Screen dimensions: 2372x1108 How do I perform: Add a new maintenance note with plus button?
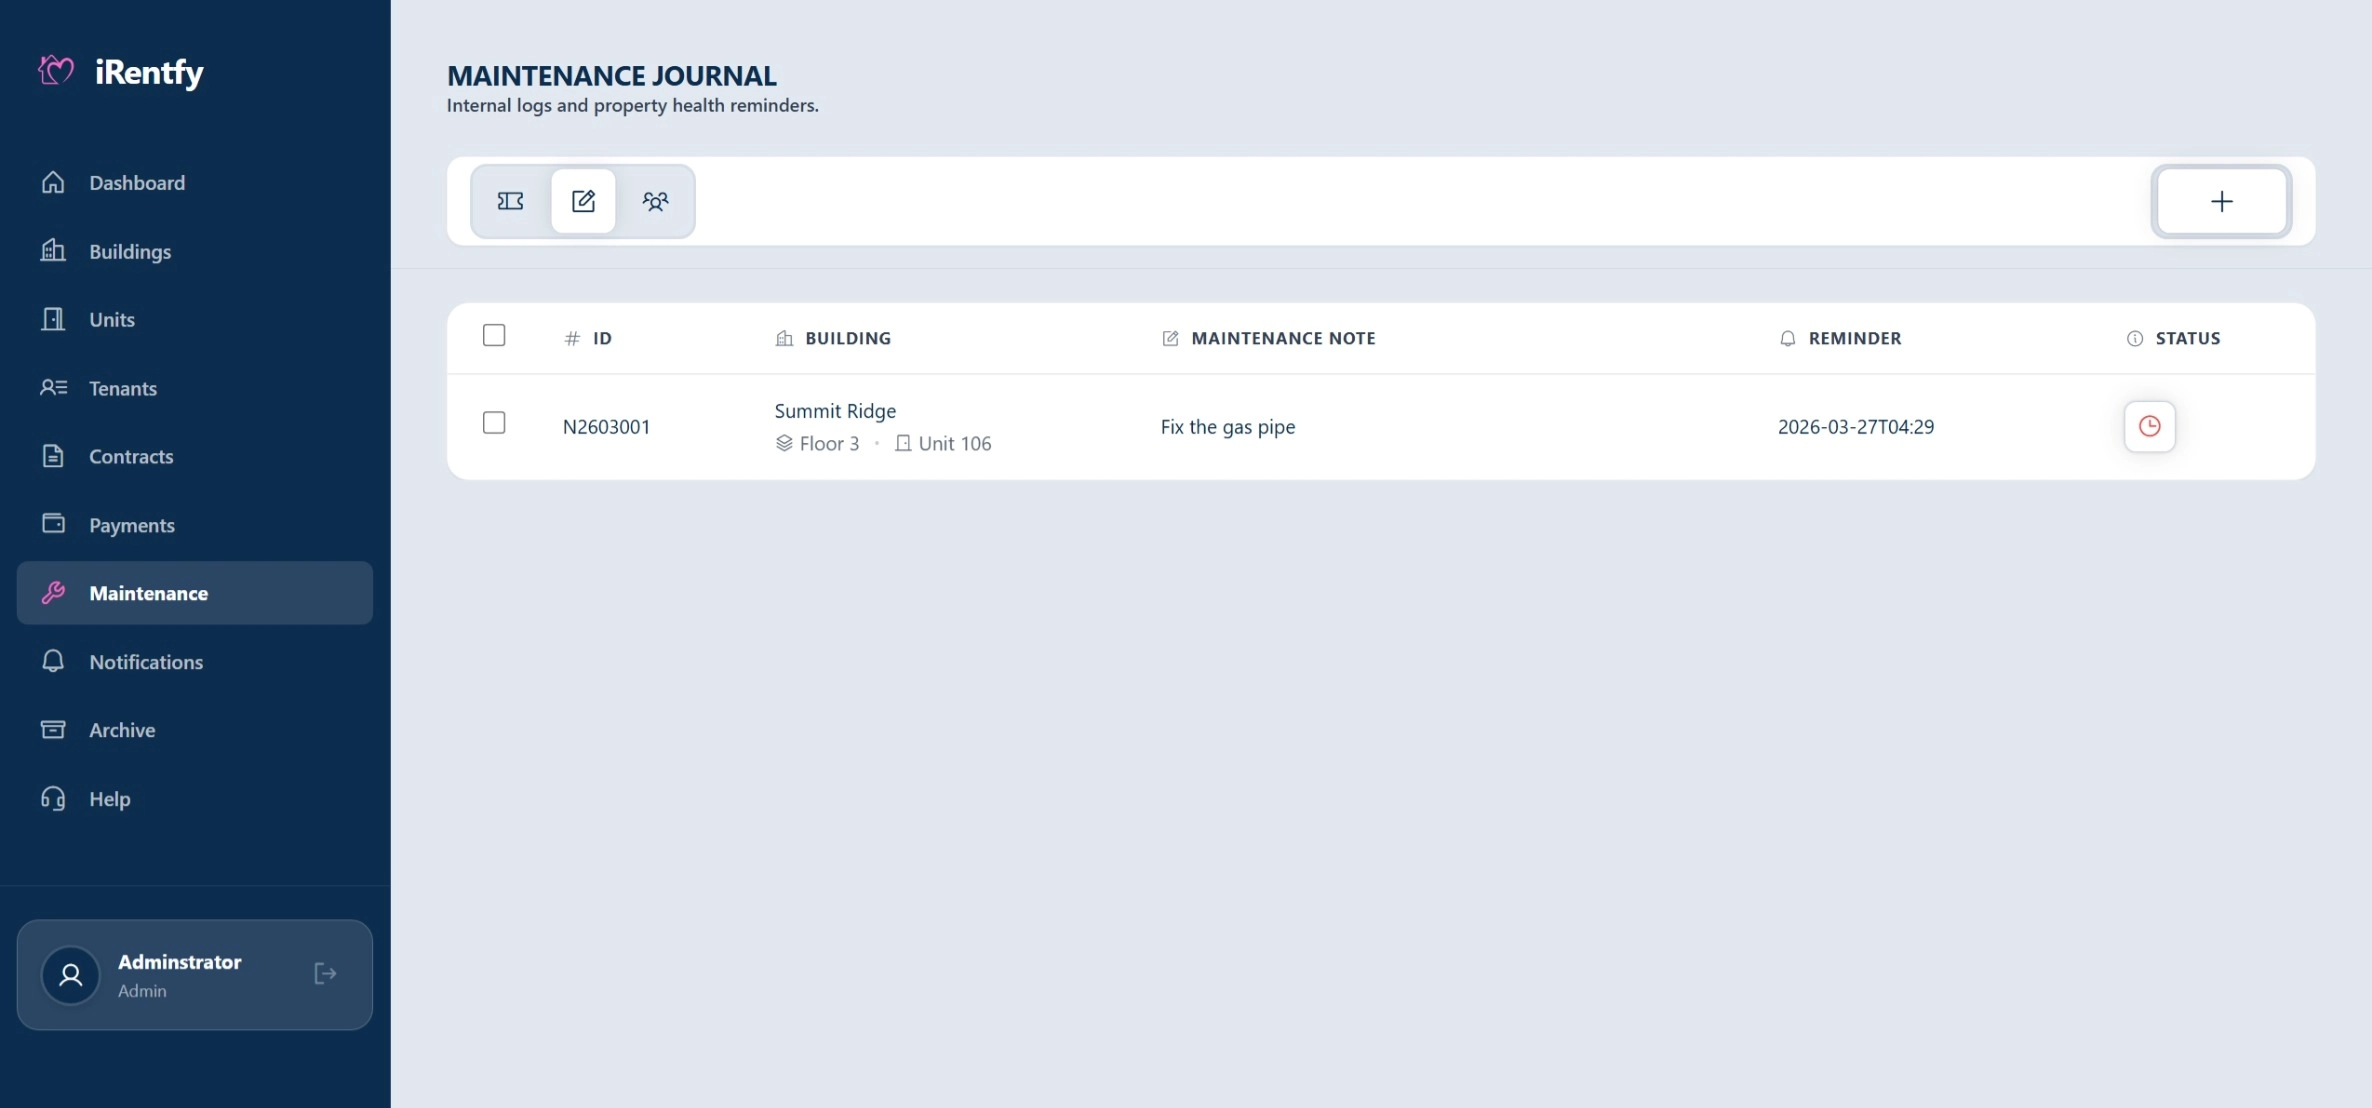[2221, 201]
